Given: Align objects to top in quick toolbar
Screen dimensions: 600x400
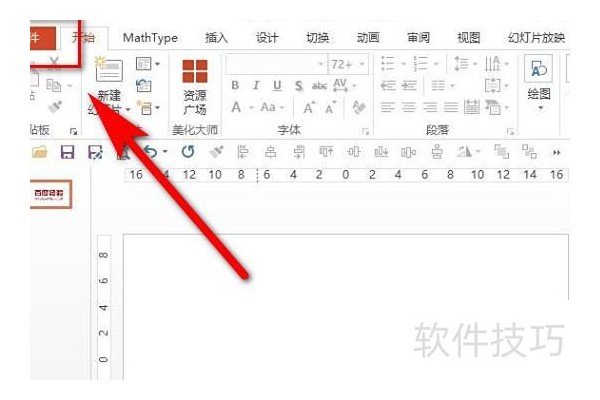Looking at the screenshot, I should click(326, 152).
